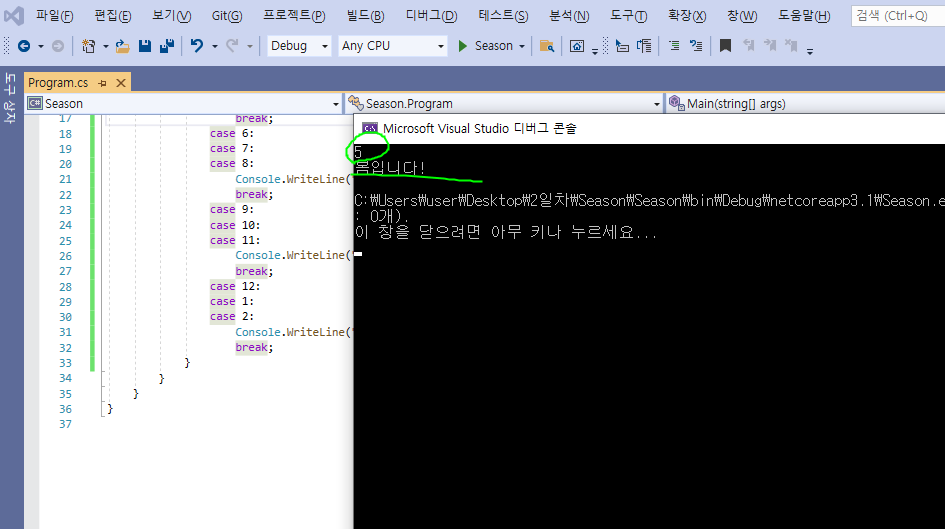Viewport: 945px width, 529px height.
Task: Click the browser preview toolbar icon
Action: [x=577, y=46]
